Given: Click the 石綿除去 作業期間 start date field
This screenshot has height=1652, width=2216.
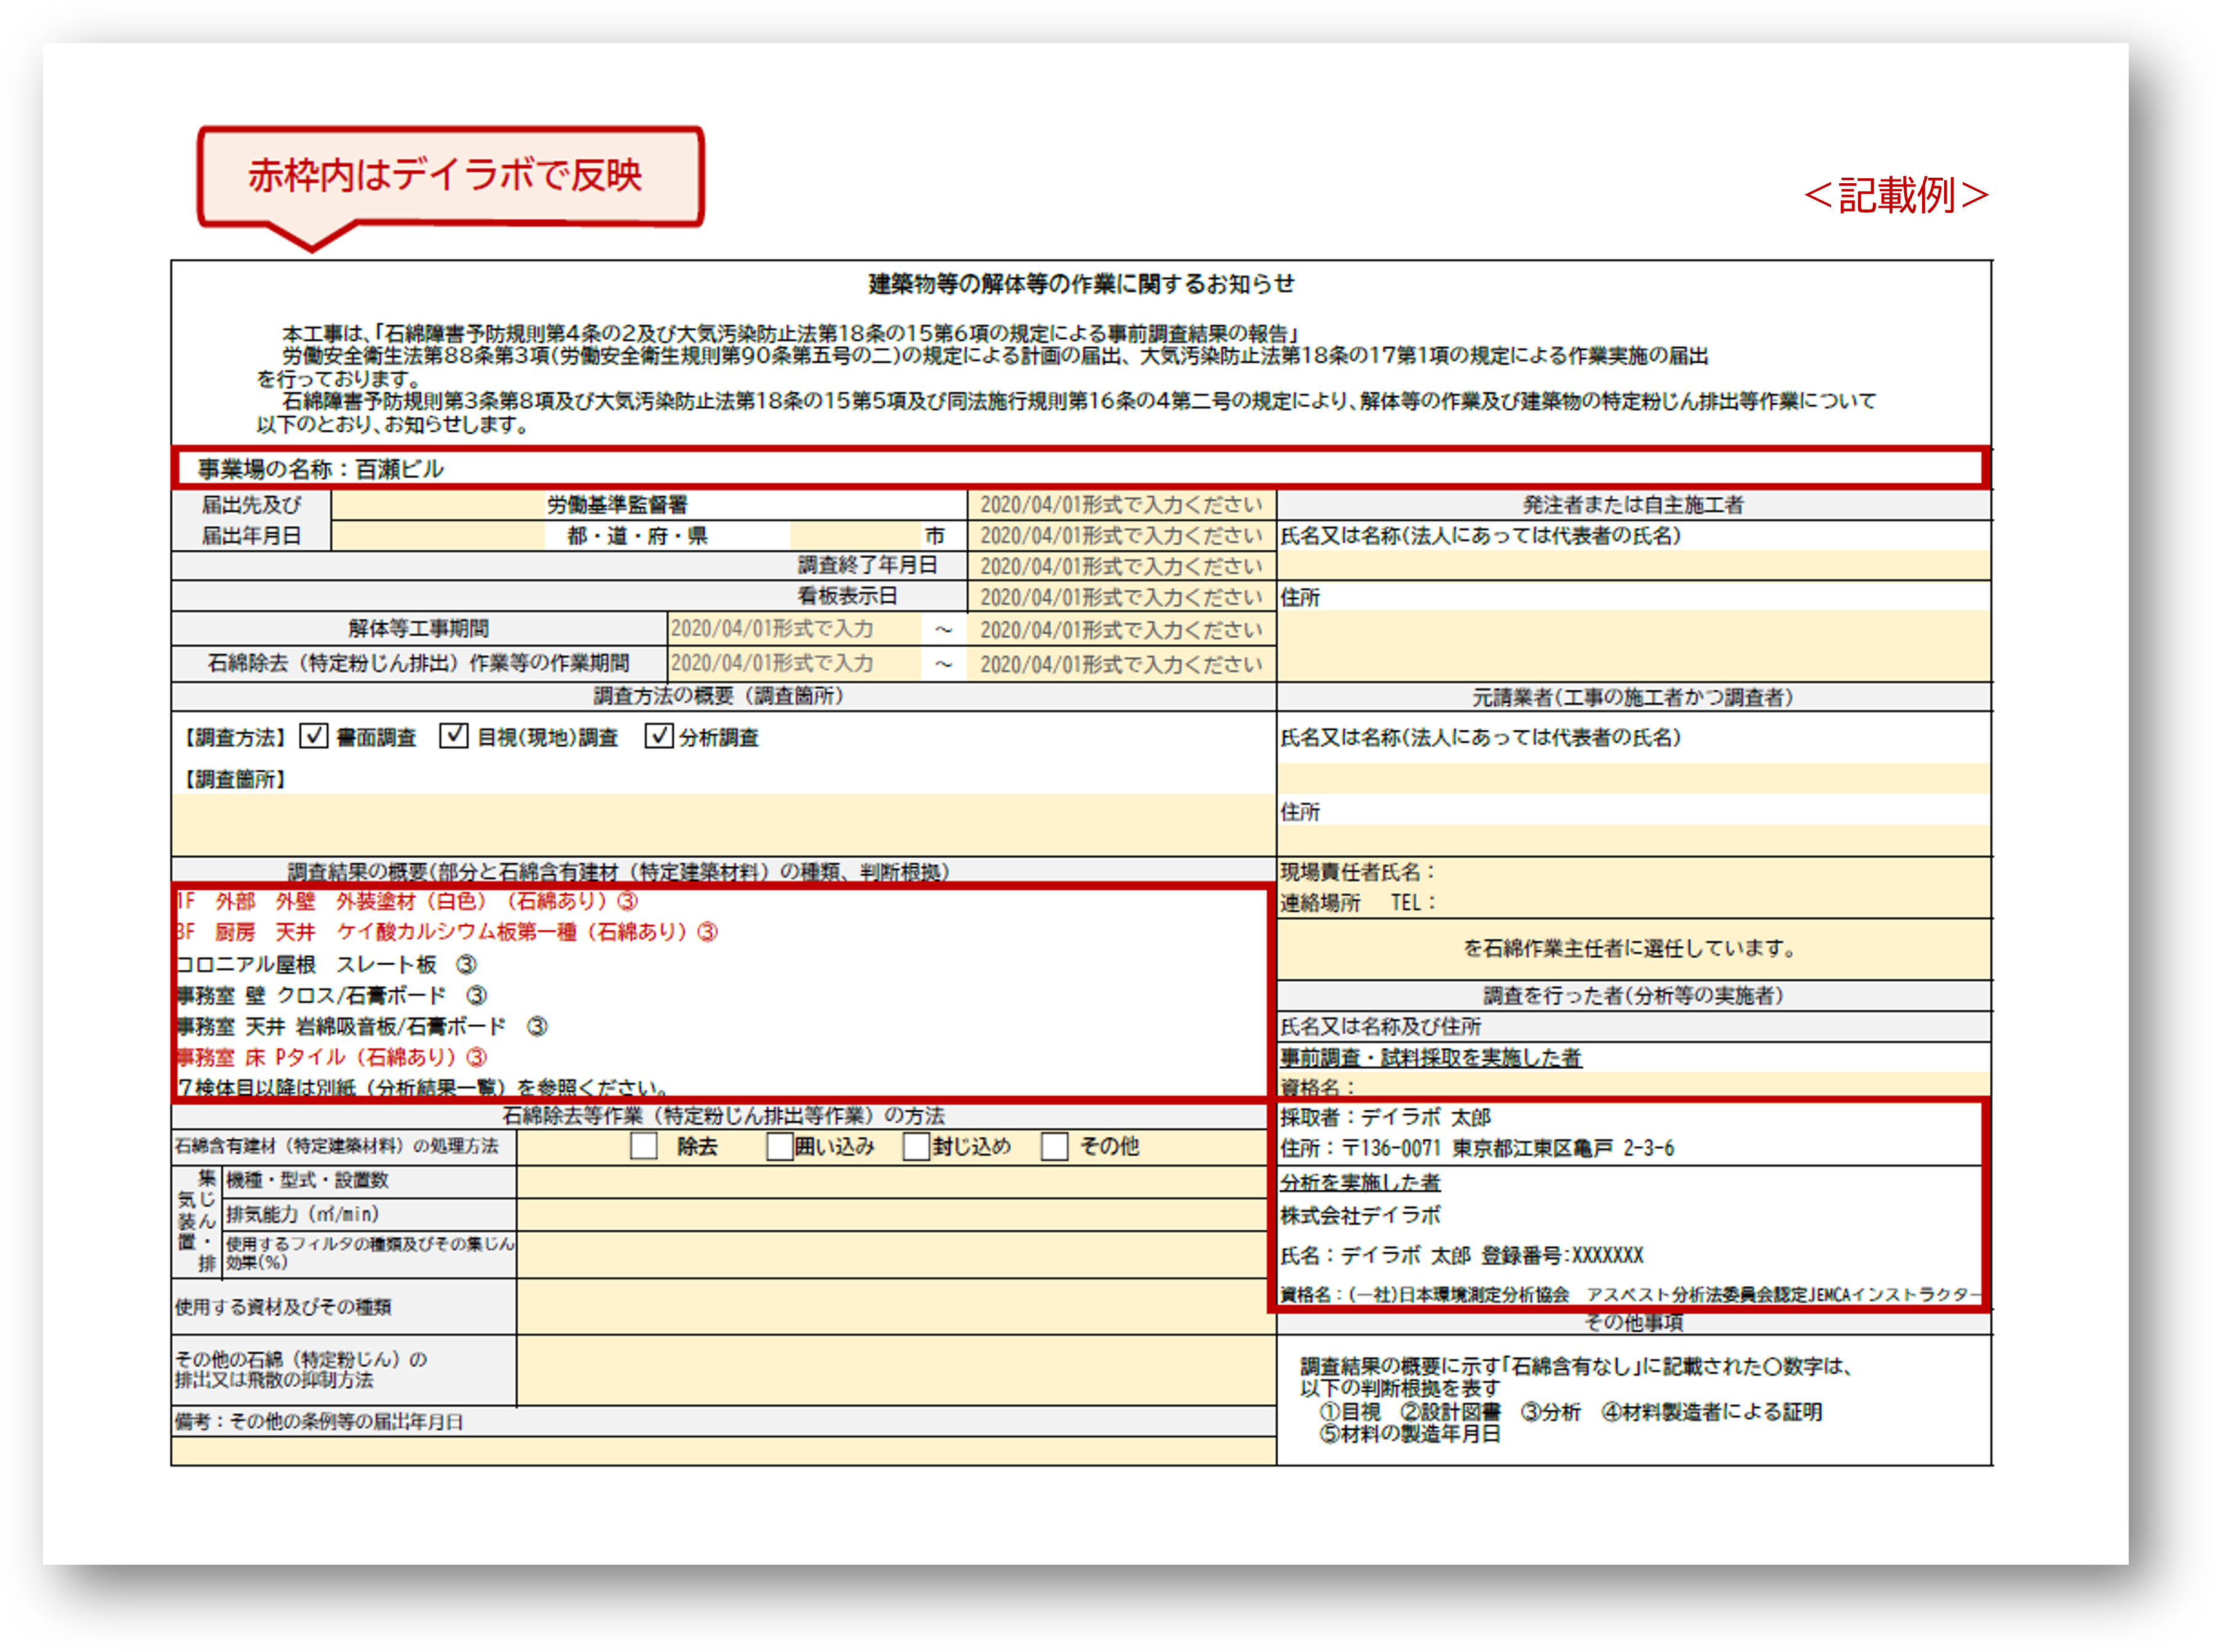Looking at the screenshot, I should coord(794,663).
